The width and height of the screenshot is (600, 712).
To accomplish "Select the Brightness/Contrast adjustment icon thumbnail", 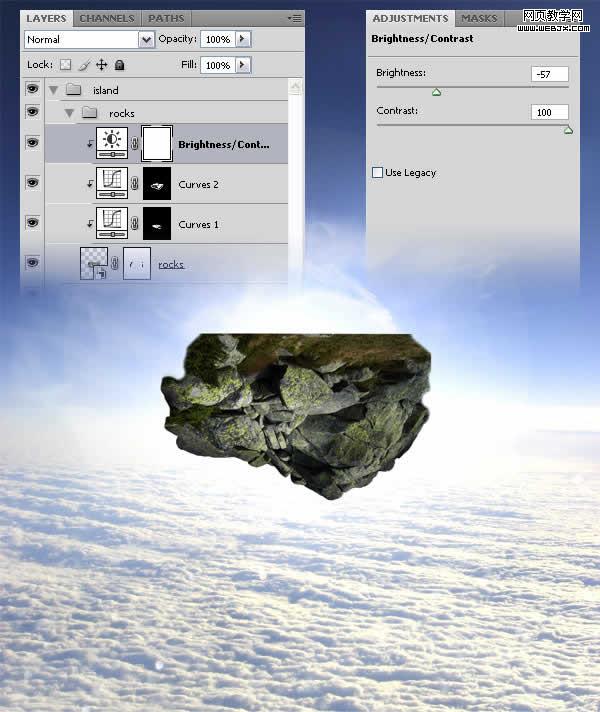I will (112, 143).
